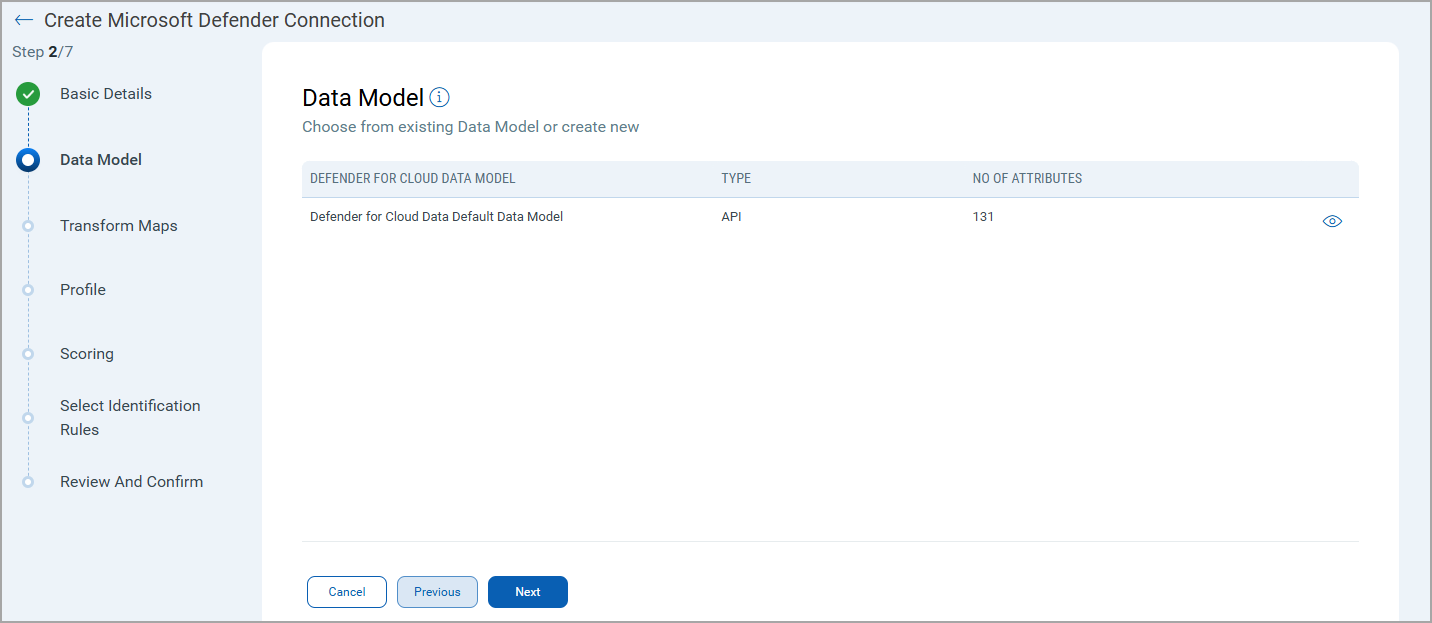Click the Profile step dot
Viewport: 1432px width, 623px height.
28,290
